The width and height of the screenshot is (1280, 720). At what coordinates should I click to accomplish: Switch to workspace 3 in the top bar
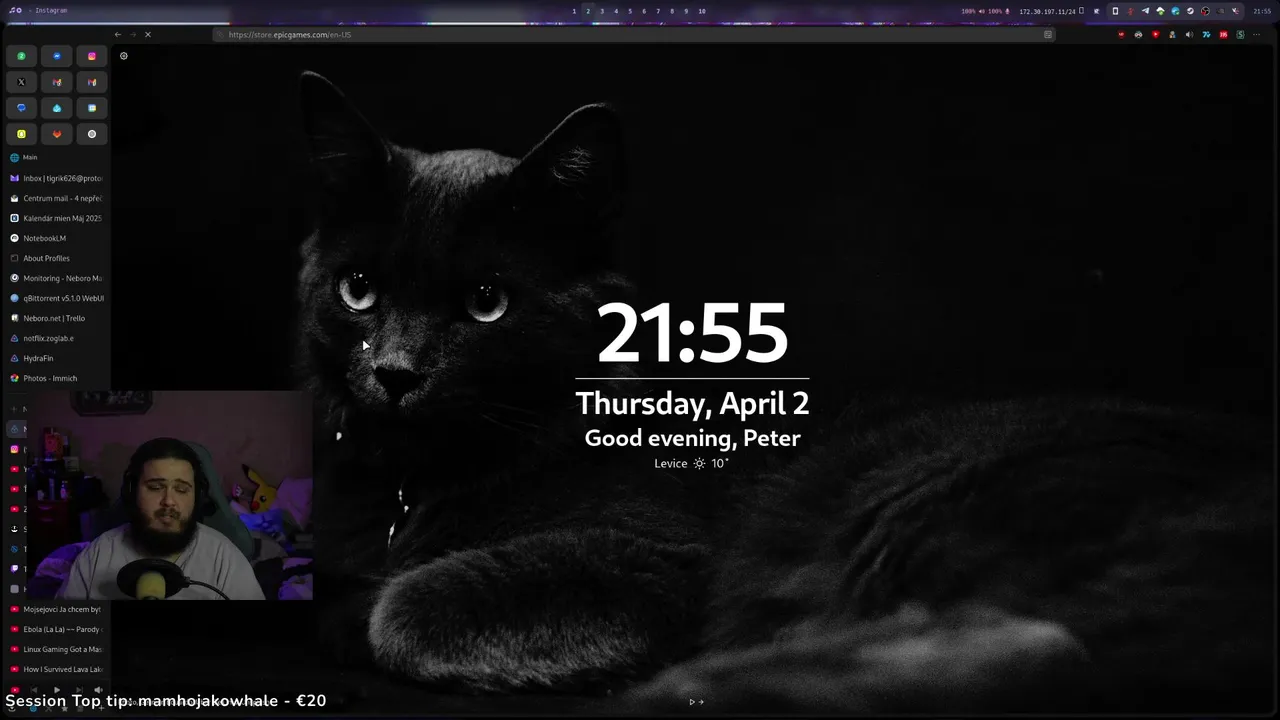click(602, 11)
